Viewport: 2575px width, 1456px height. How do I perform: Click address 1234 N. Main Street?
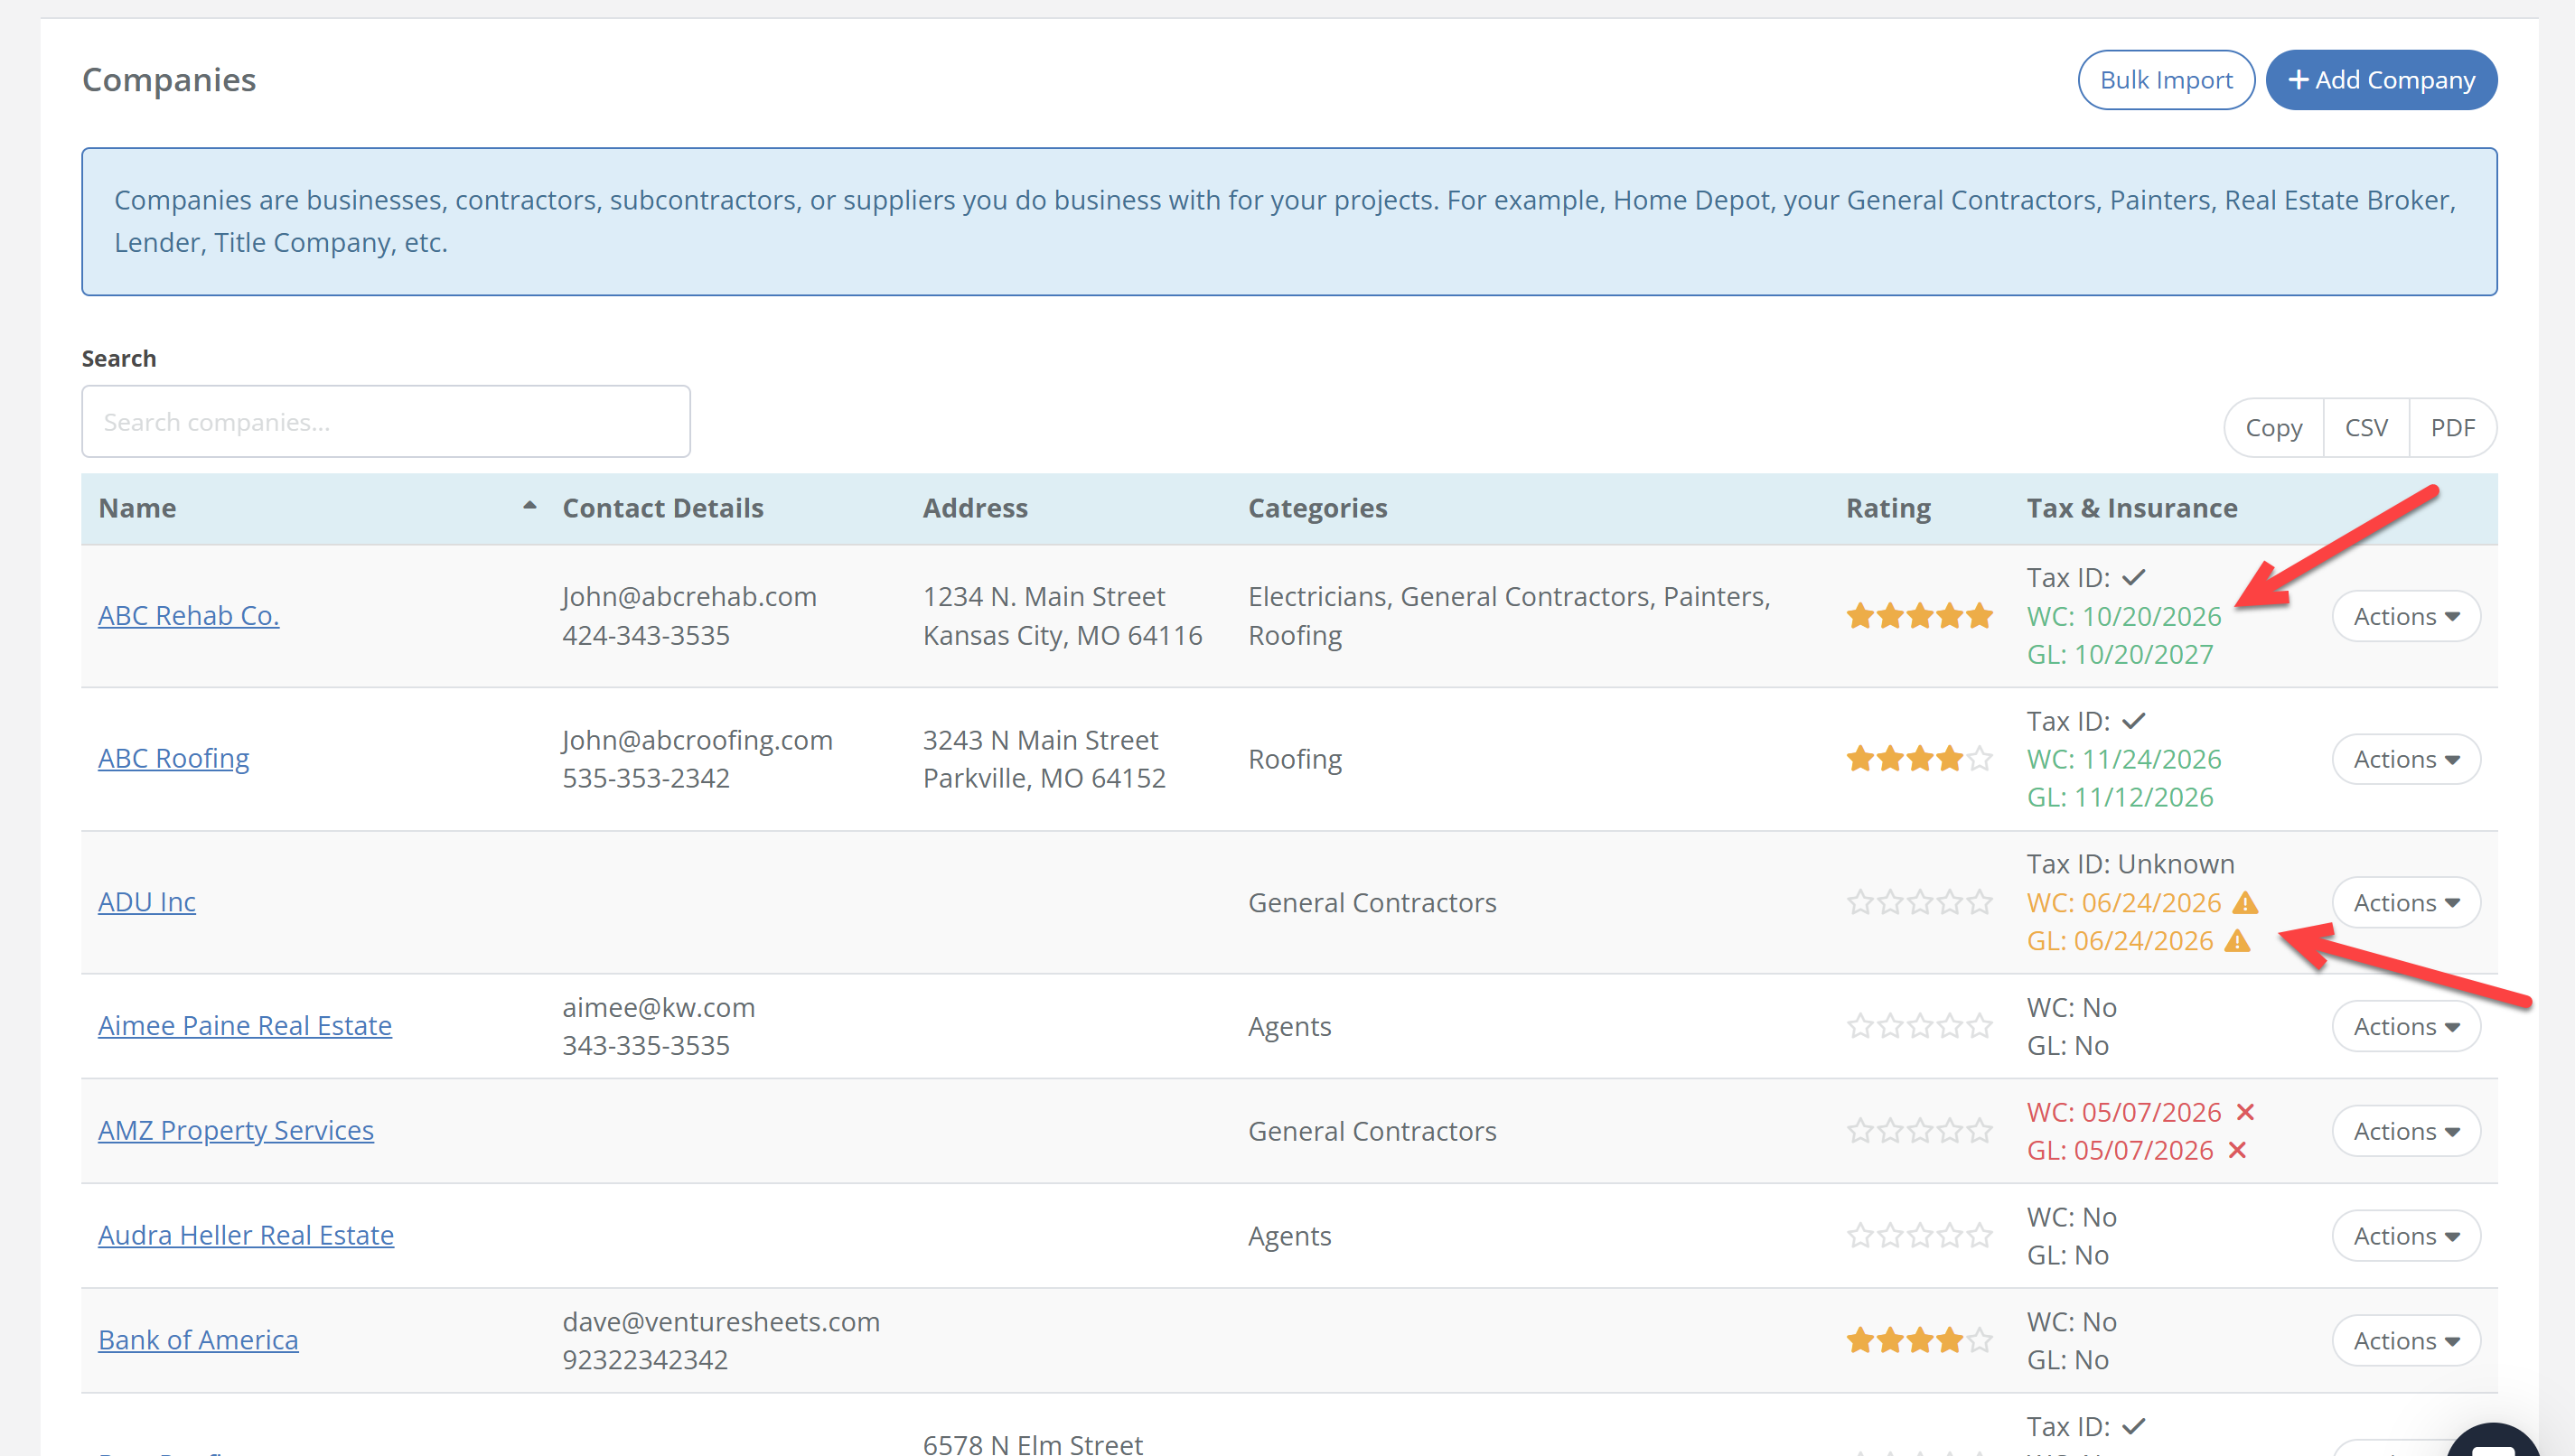[x=1044, y=597]
